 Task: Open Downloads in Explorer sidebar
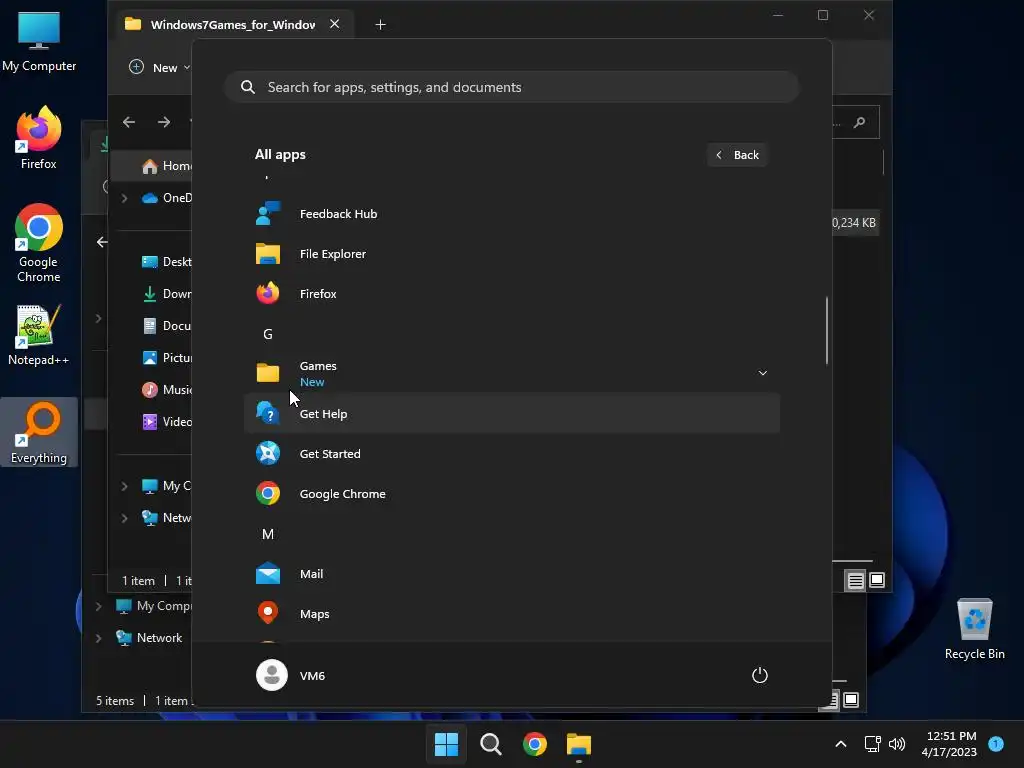165,294
